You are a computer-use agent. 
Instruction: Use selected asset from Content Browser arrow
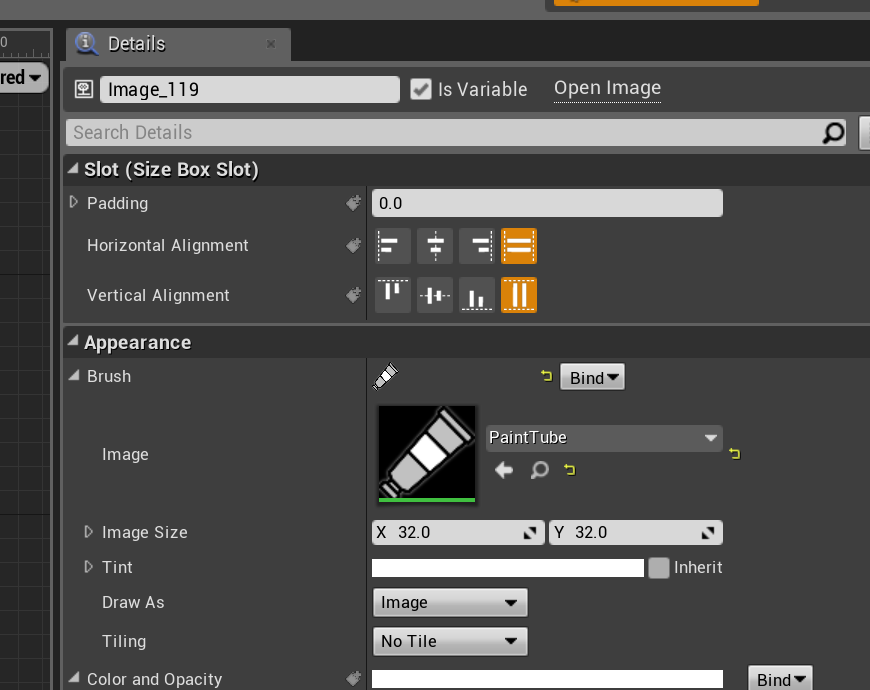504,470
